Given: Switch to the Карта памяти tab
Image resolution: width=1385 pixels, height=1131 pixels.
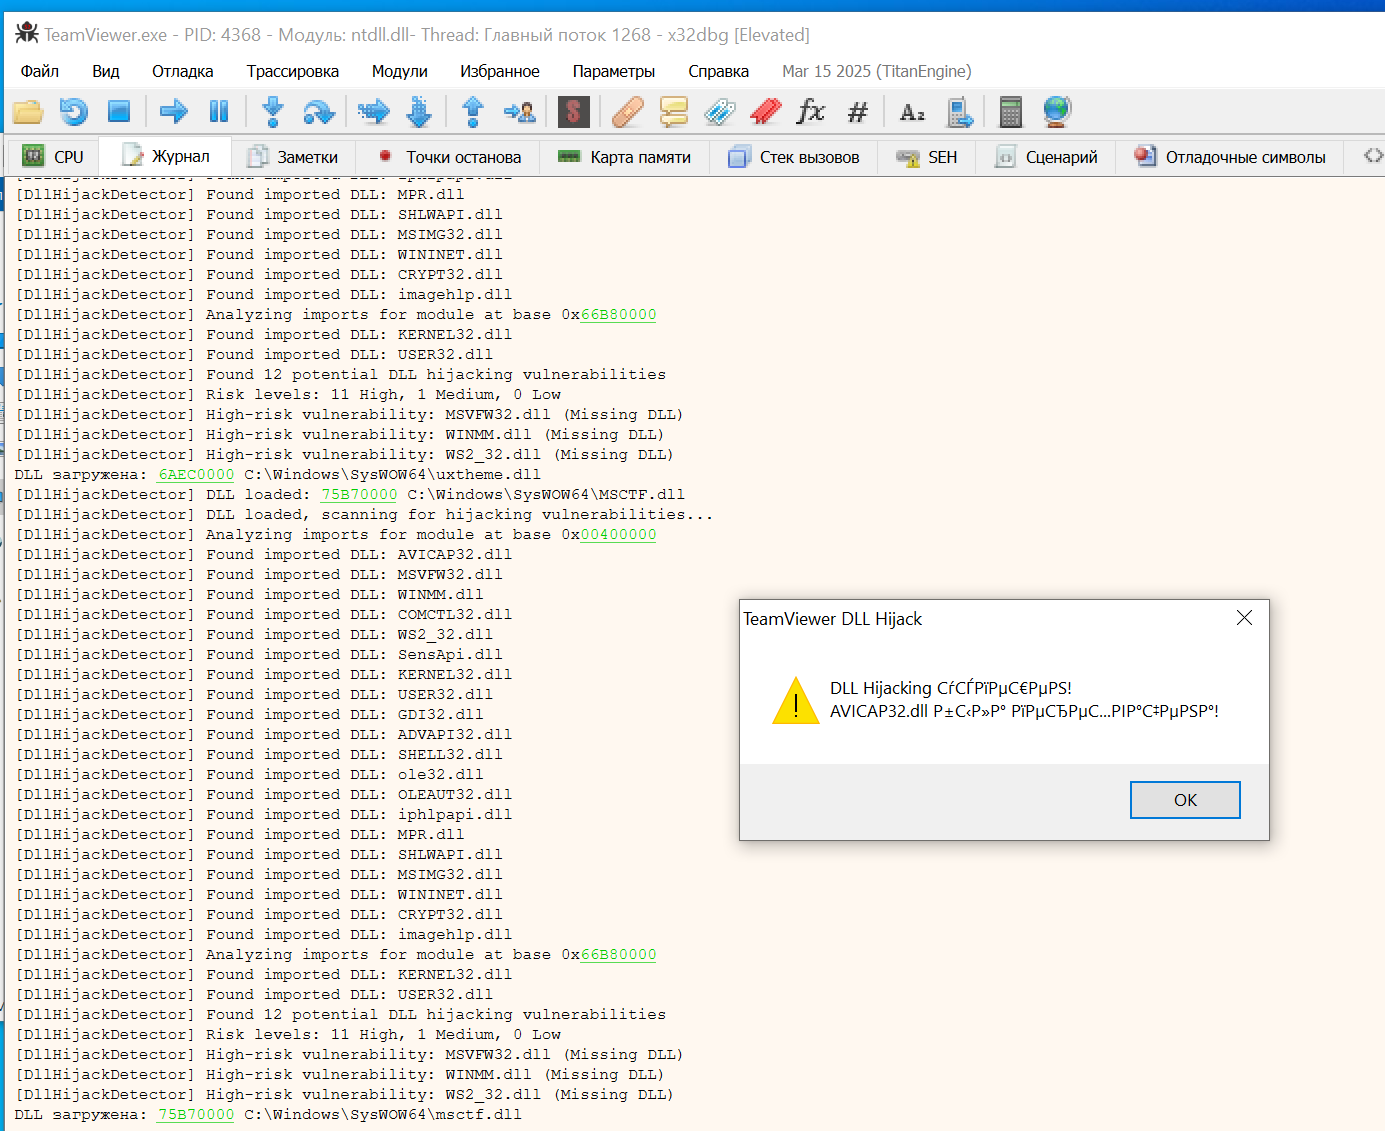Looking at the screenshot, I should point(625,157).
